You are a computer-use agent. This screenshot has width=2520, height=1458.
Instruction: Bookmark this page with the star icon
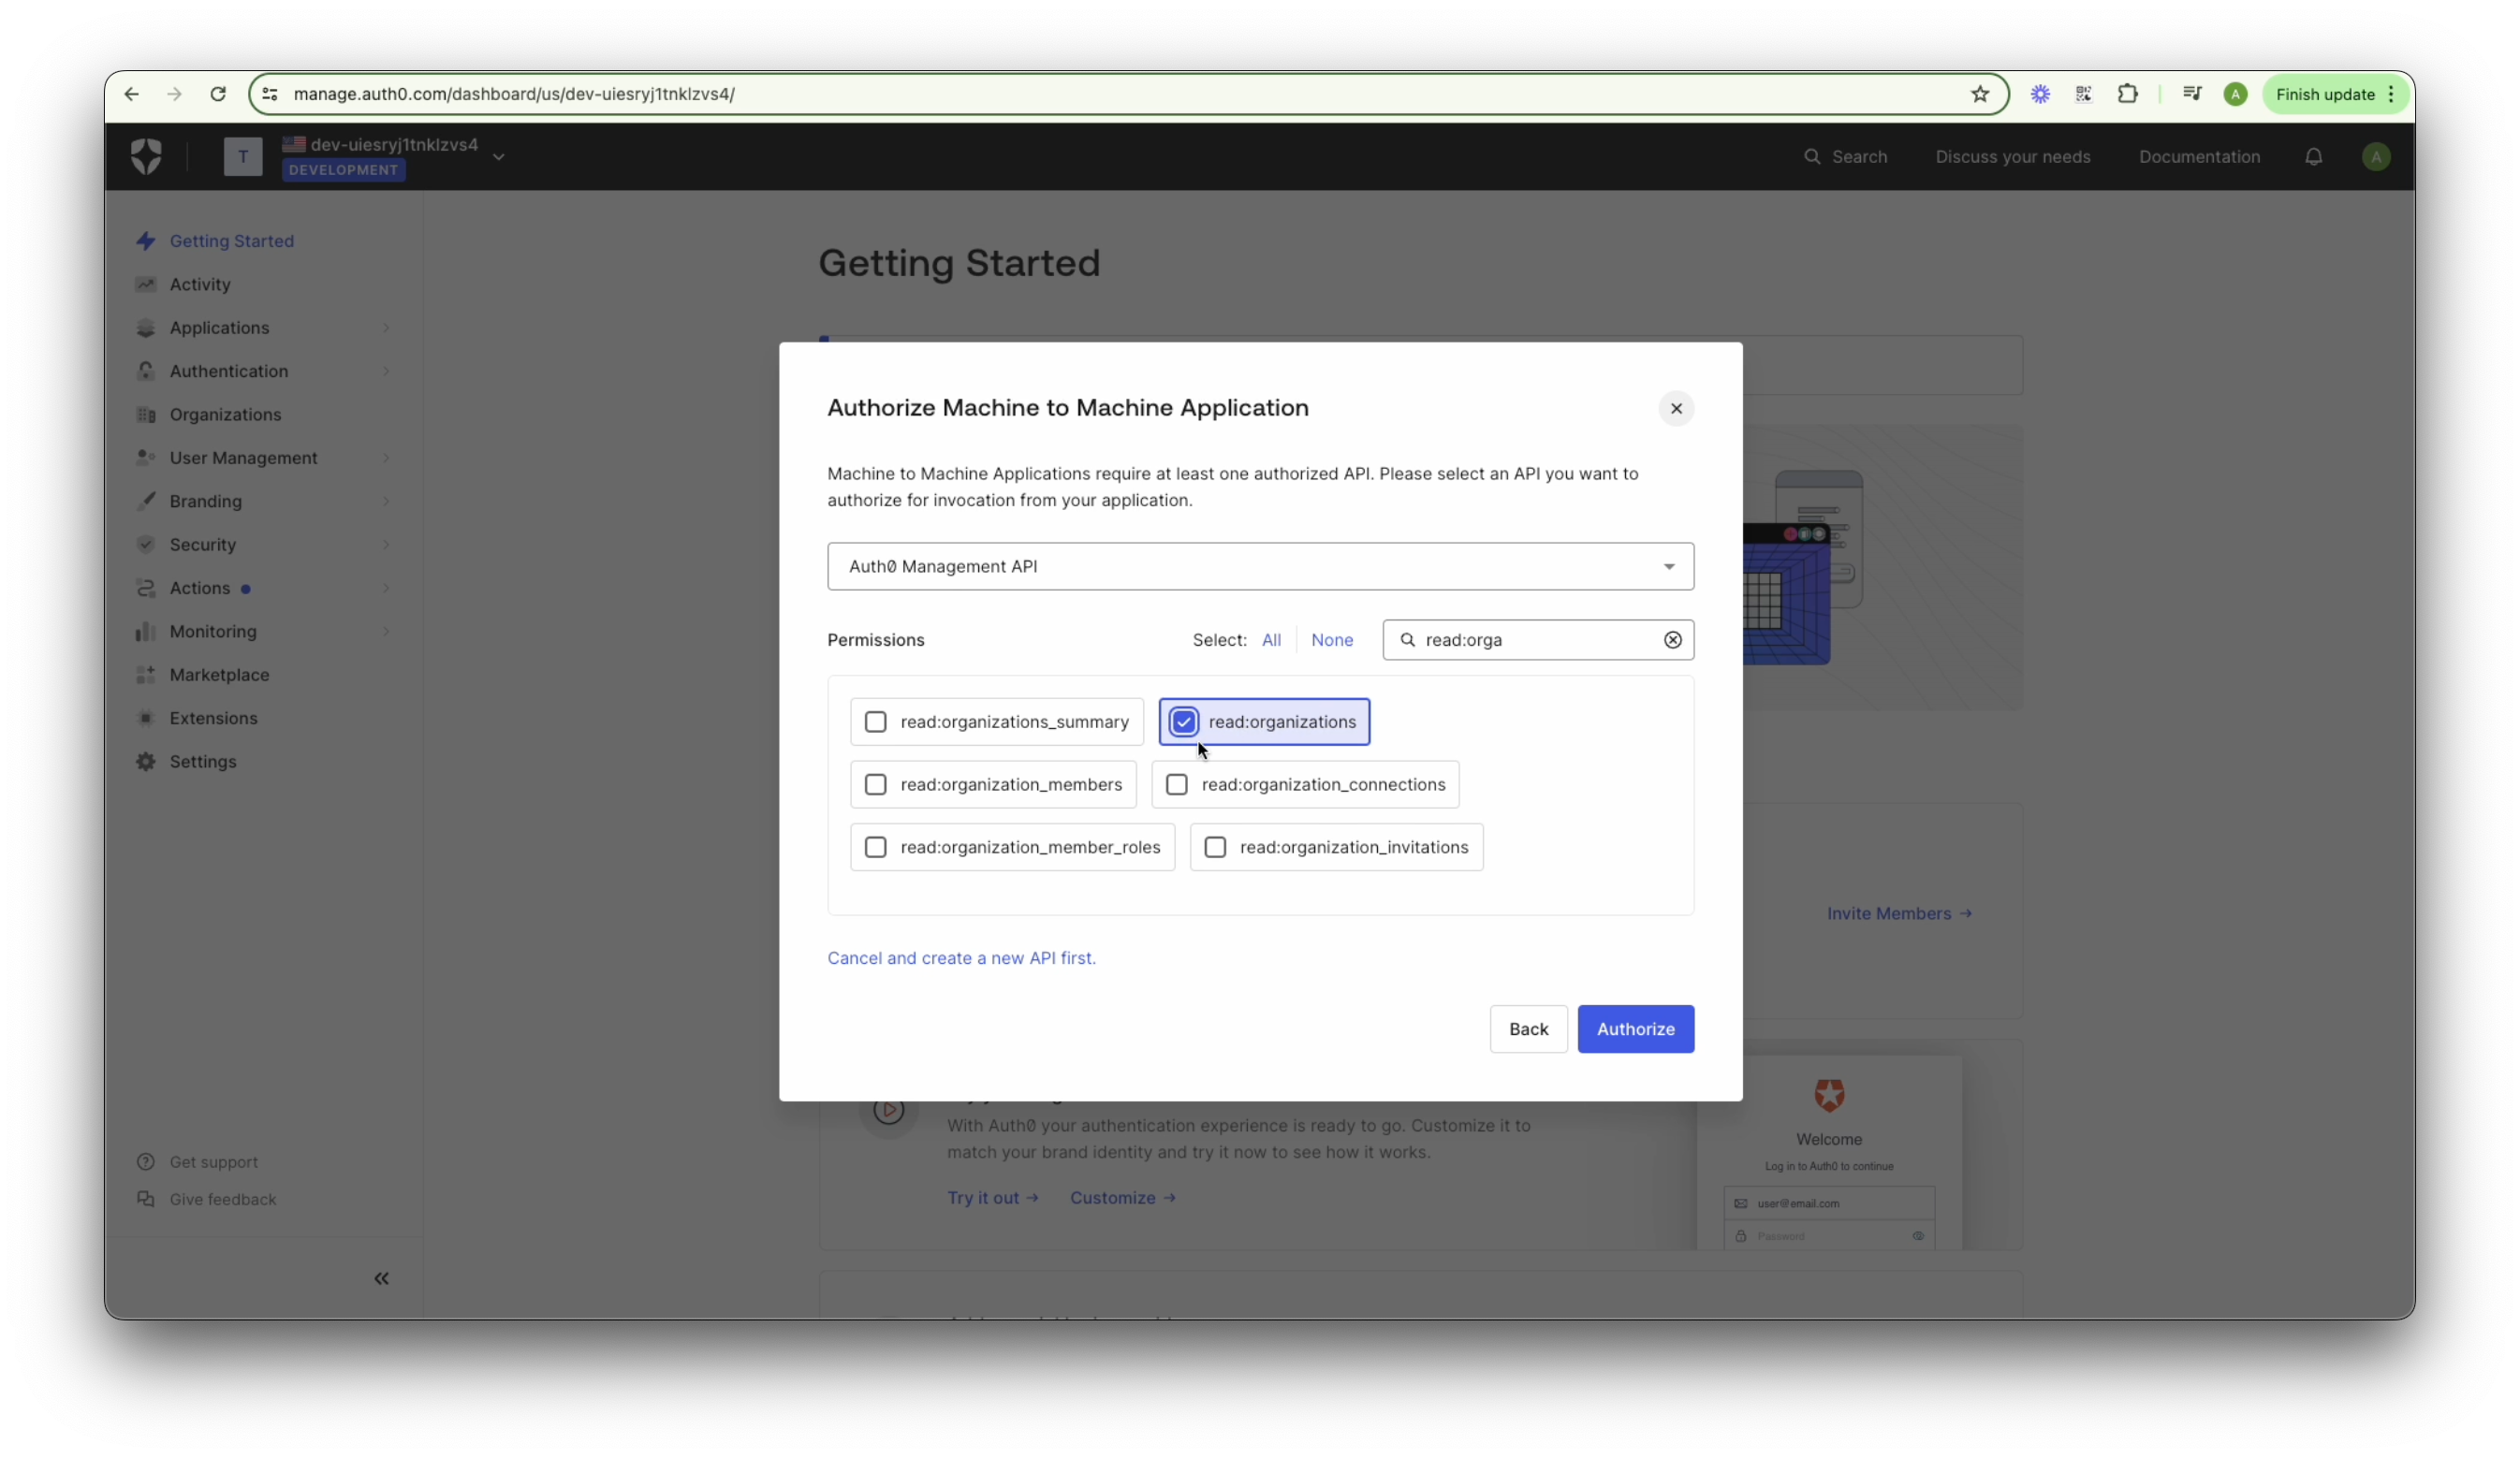pos(1979,94)
